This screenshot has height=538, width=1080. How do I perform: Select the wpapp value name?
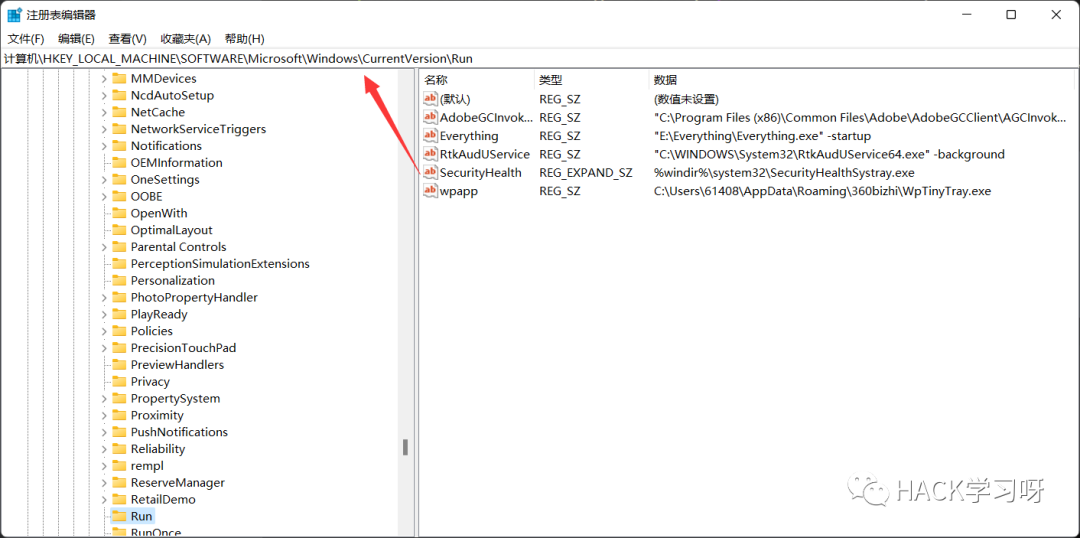coord(459,192)
